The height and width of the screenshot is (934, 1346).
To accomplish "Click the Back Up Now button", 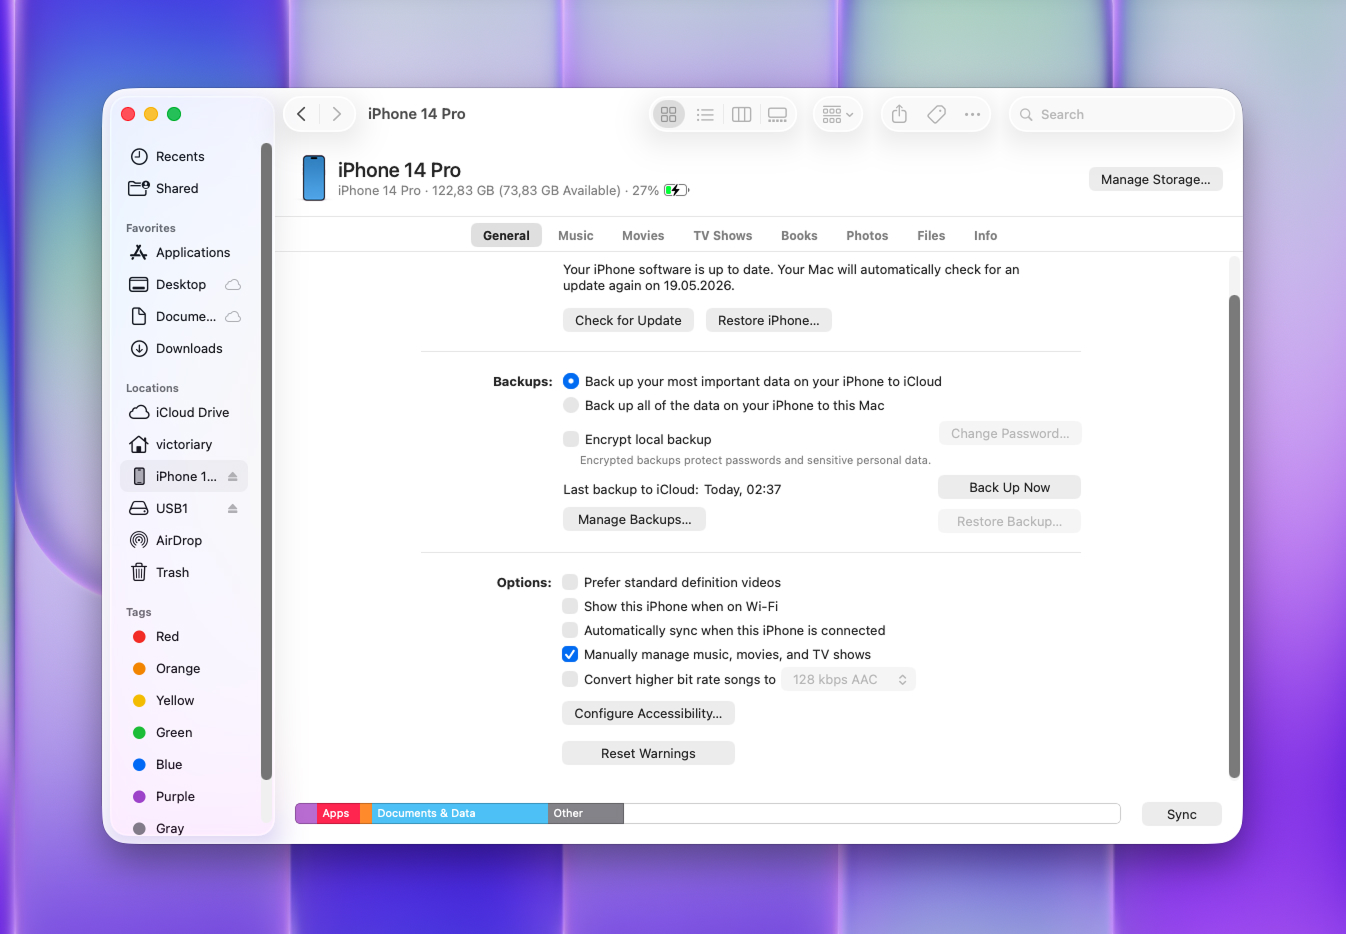I will click(x=1009, y=487).
